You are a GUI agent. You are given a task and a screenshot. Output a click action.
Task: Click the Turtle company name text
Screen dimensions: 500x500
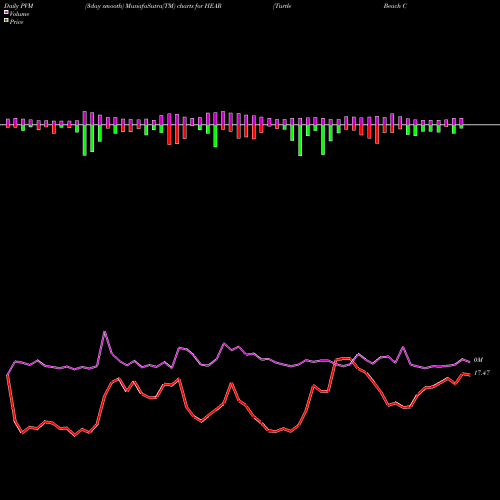click(282, 6)
